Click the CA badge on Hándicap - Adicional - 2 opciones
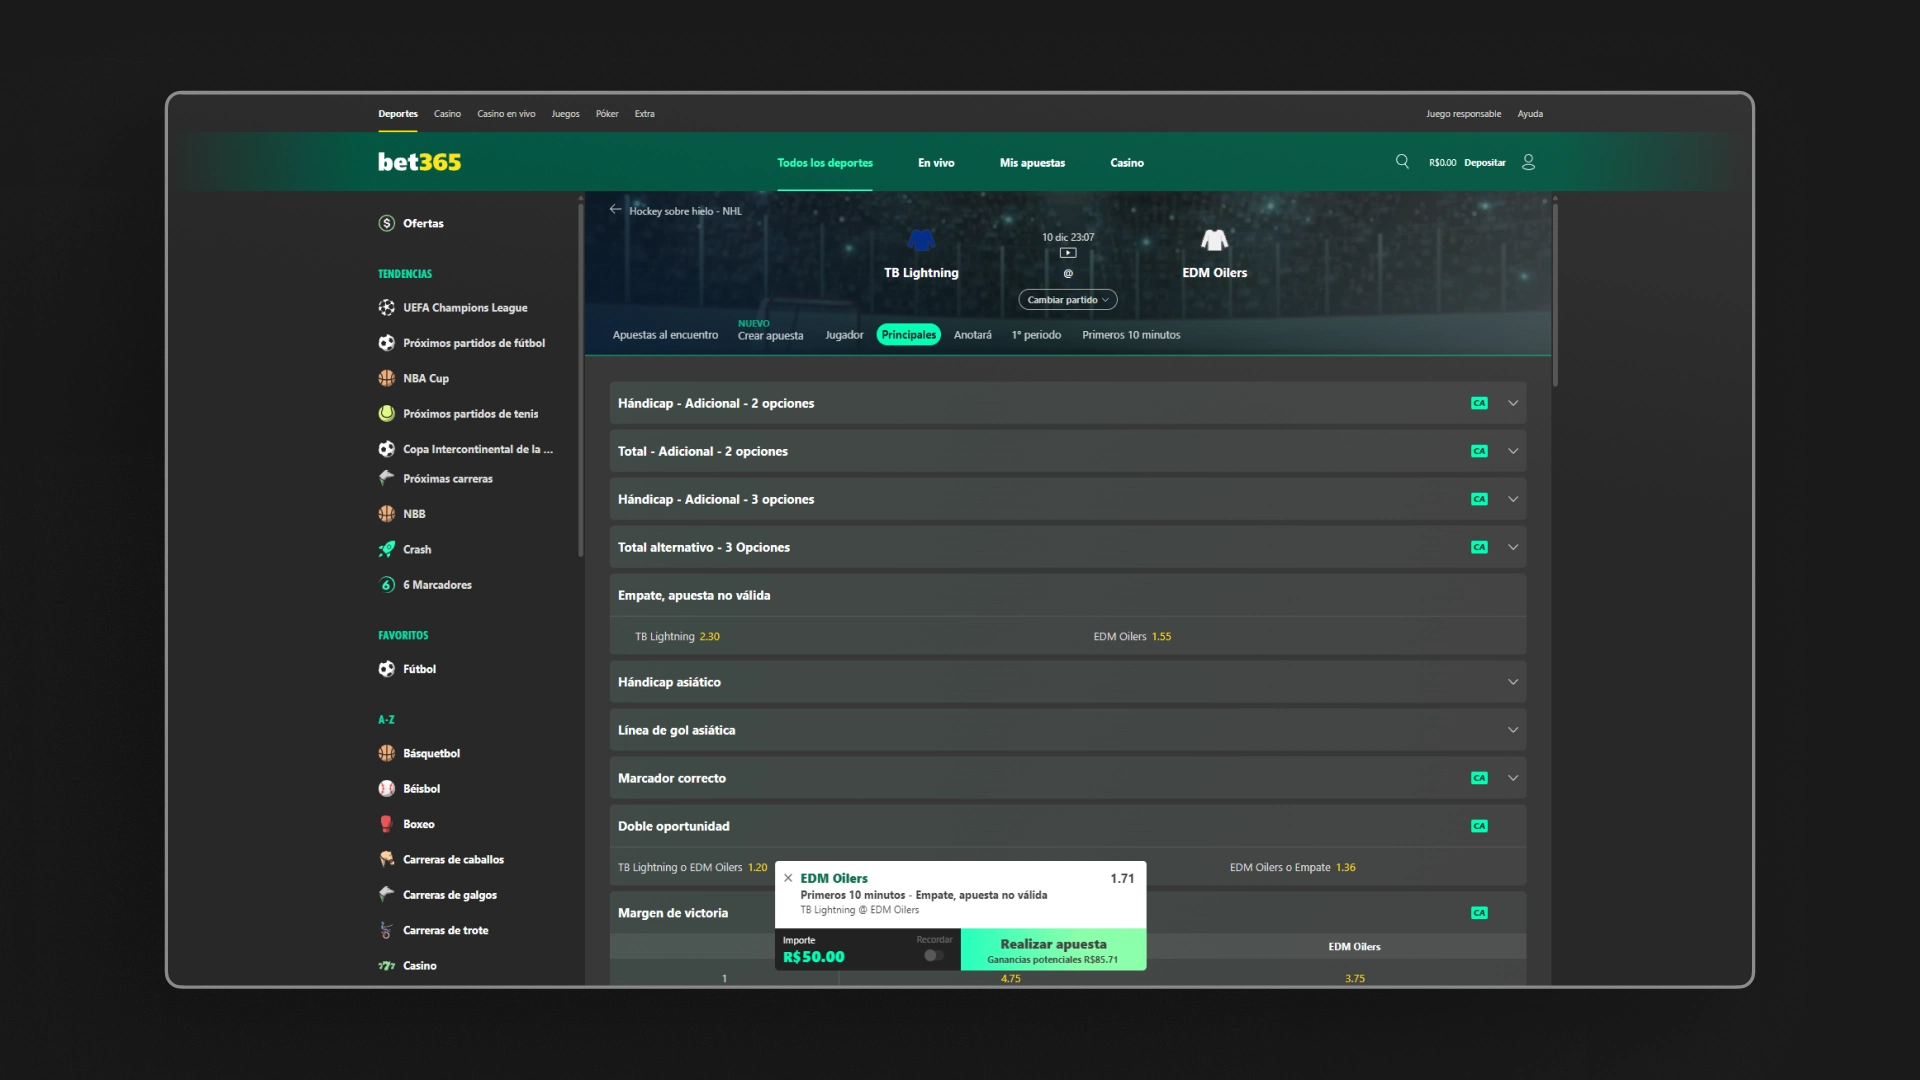The image size is (1920, 1080). pyautogui.click(x=1479, y=403)
